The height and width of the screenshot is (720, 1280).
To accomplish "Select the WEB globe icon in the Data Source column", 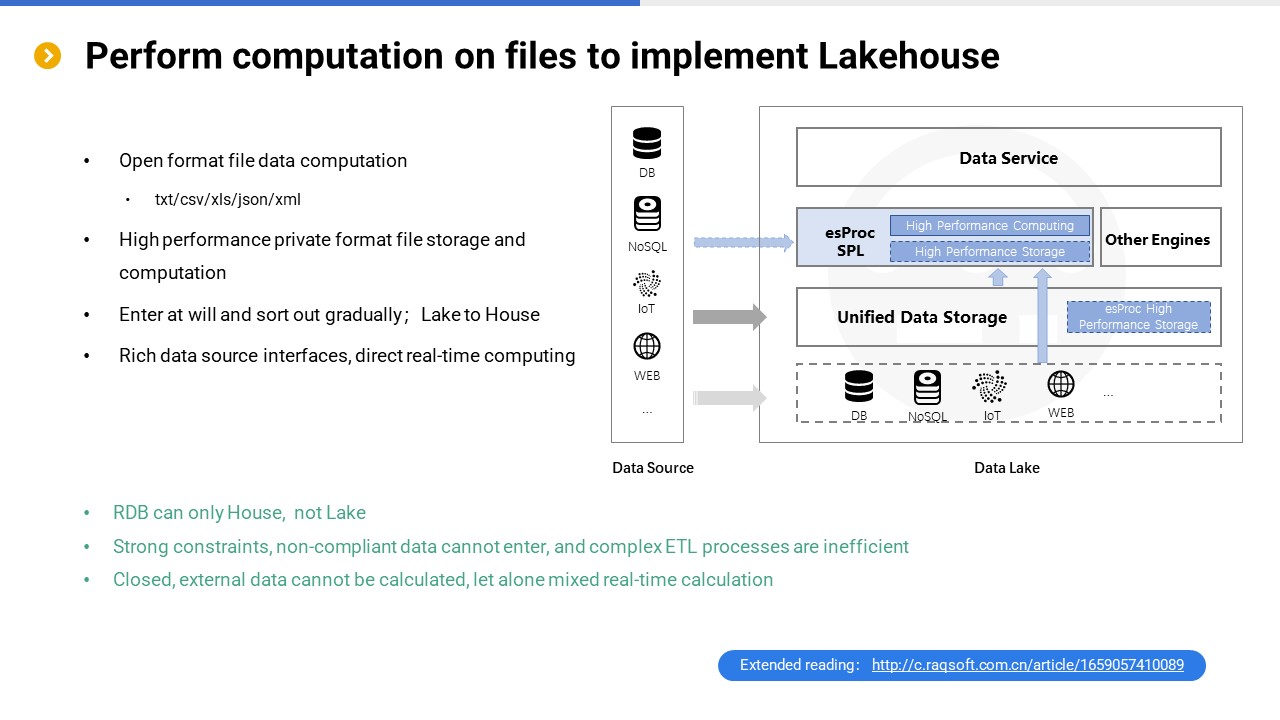I will coord(647,346).
